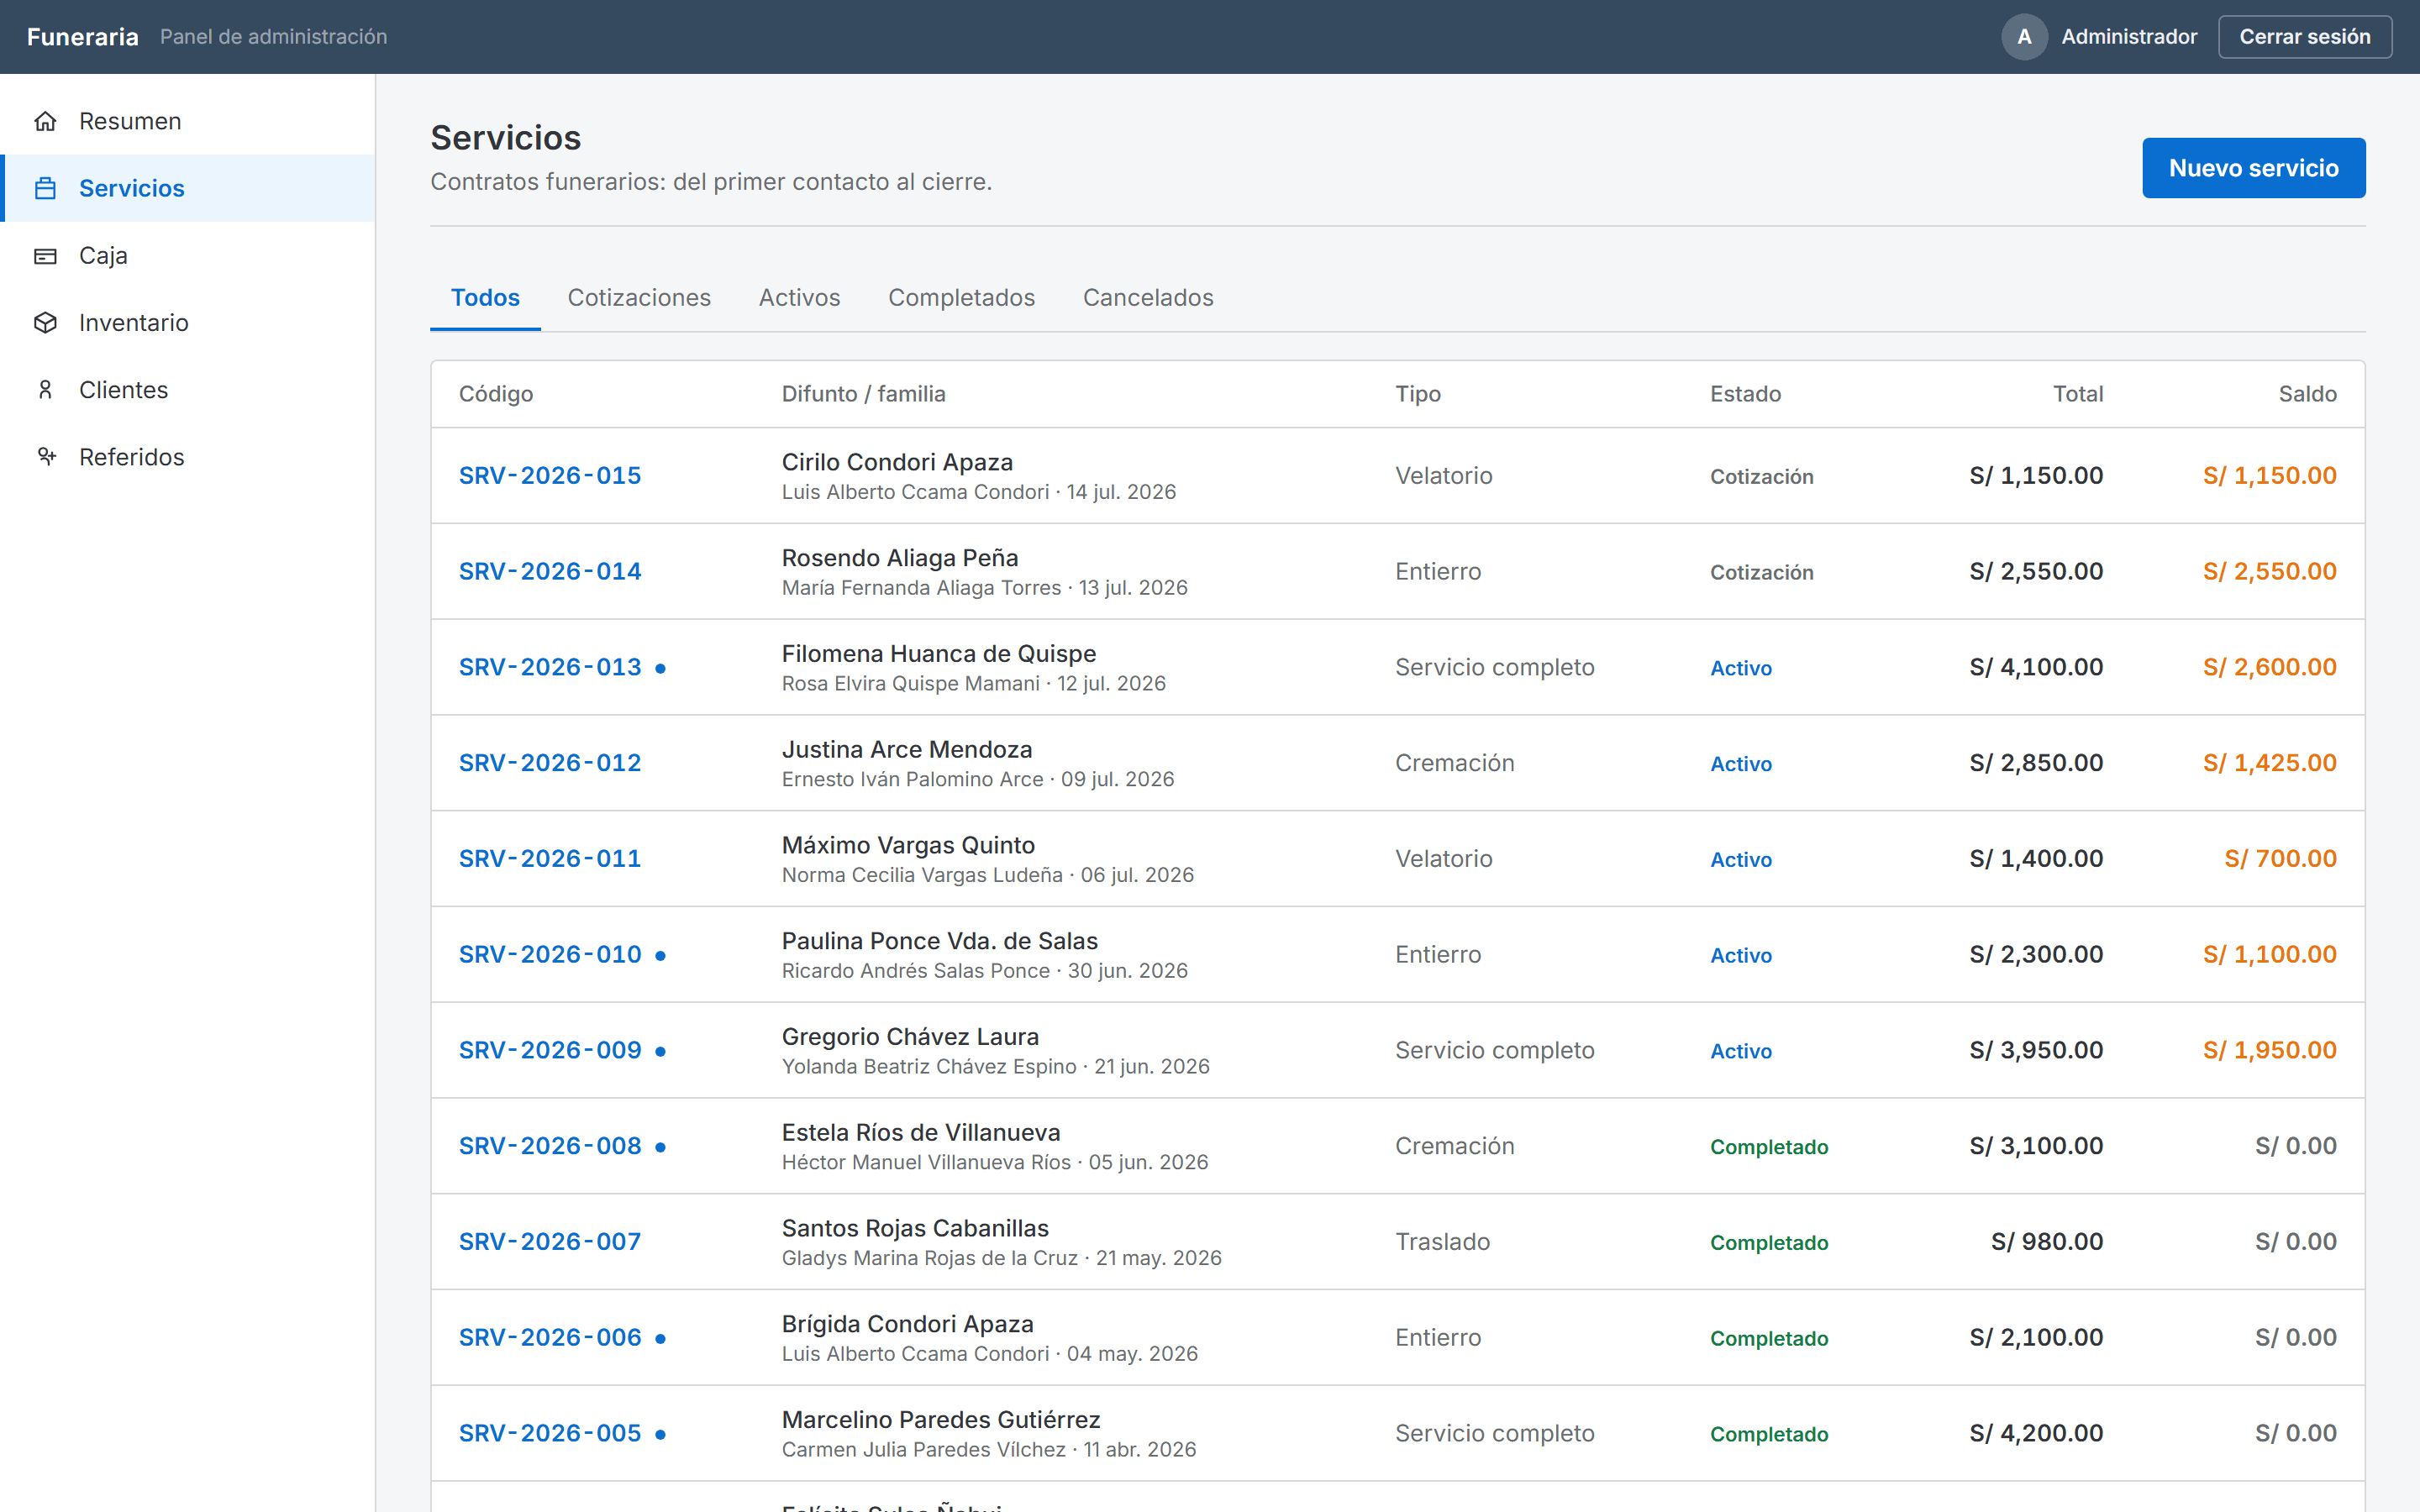The height and width of the screenshot is (1512, 2420).
Task: Click the Funeraria brand title
Action: pos(83,37)
